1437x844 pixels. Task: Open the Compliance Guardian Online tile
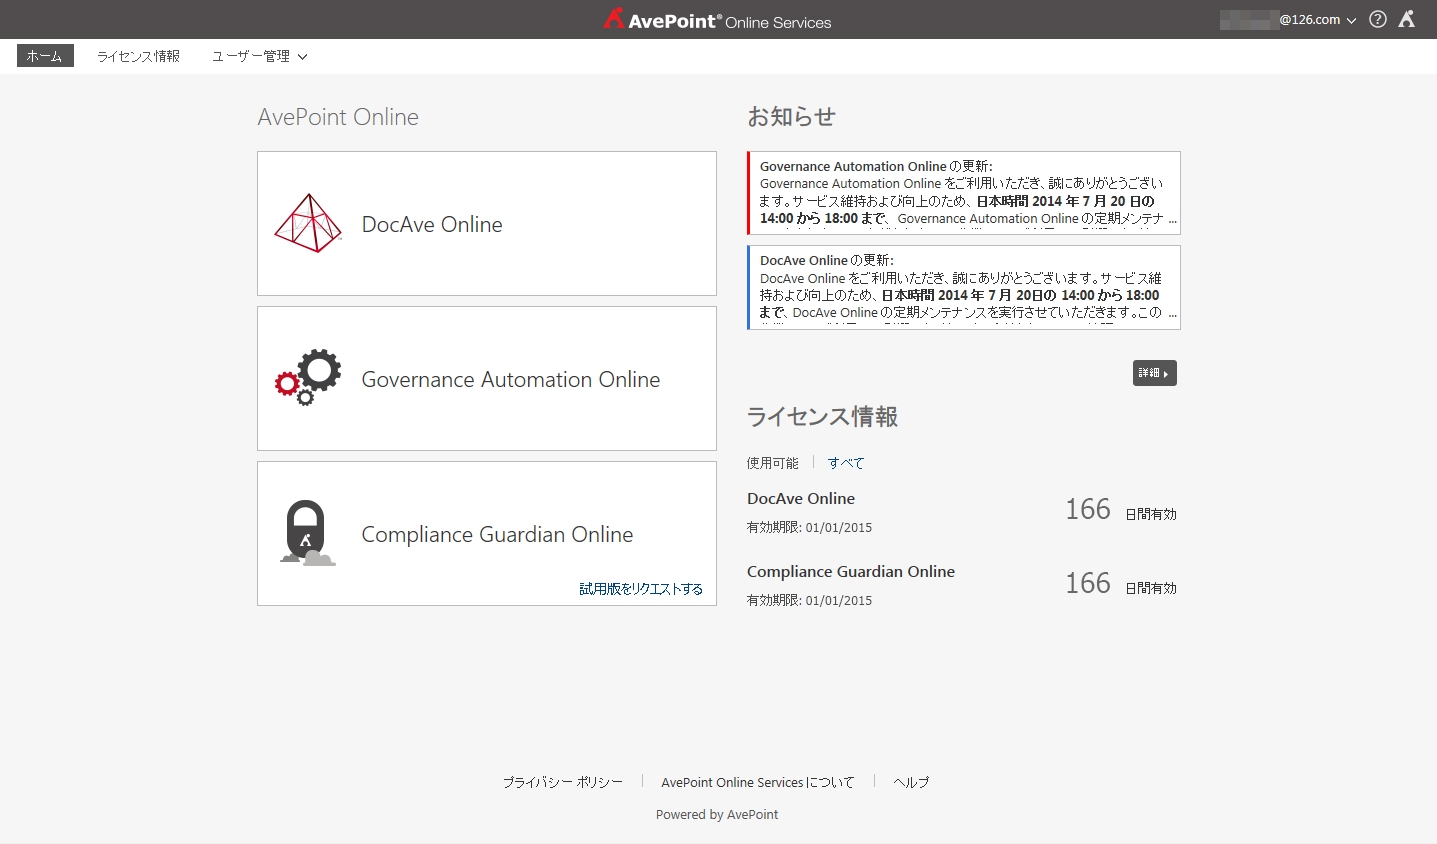[487, 533]
